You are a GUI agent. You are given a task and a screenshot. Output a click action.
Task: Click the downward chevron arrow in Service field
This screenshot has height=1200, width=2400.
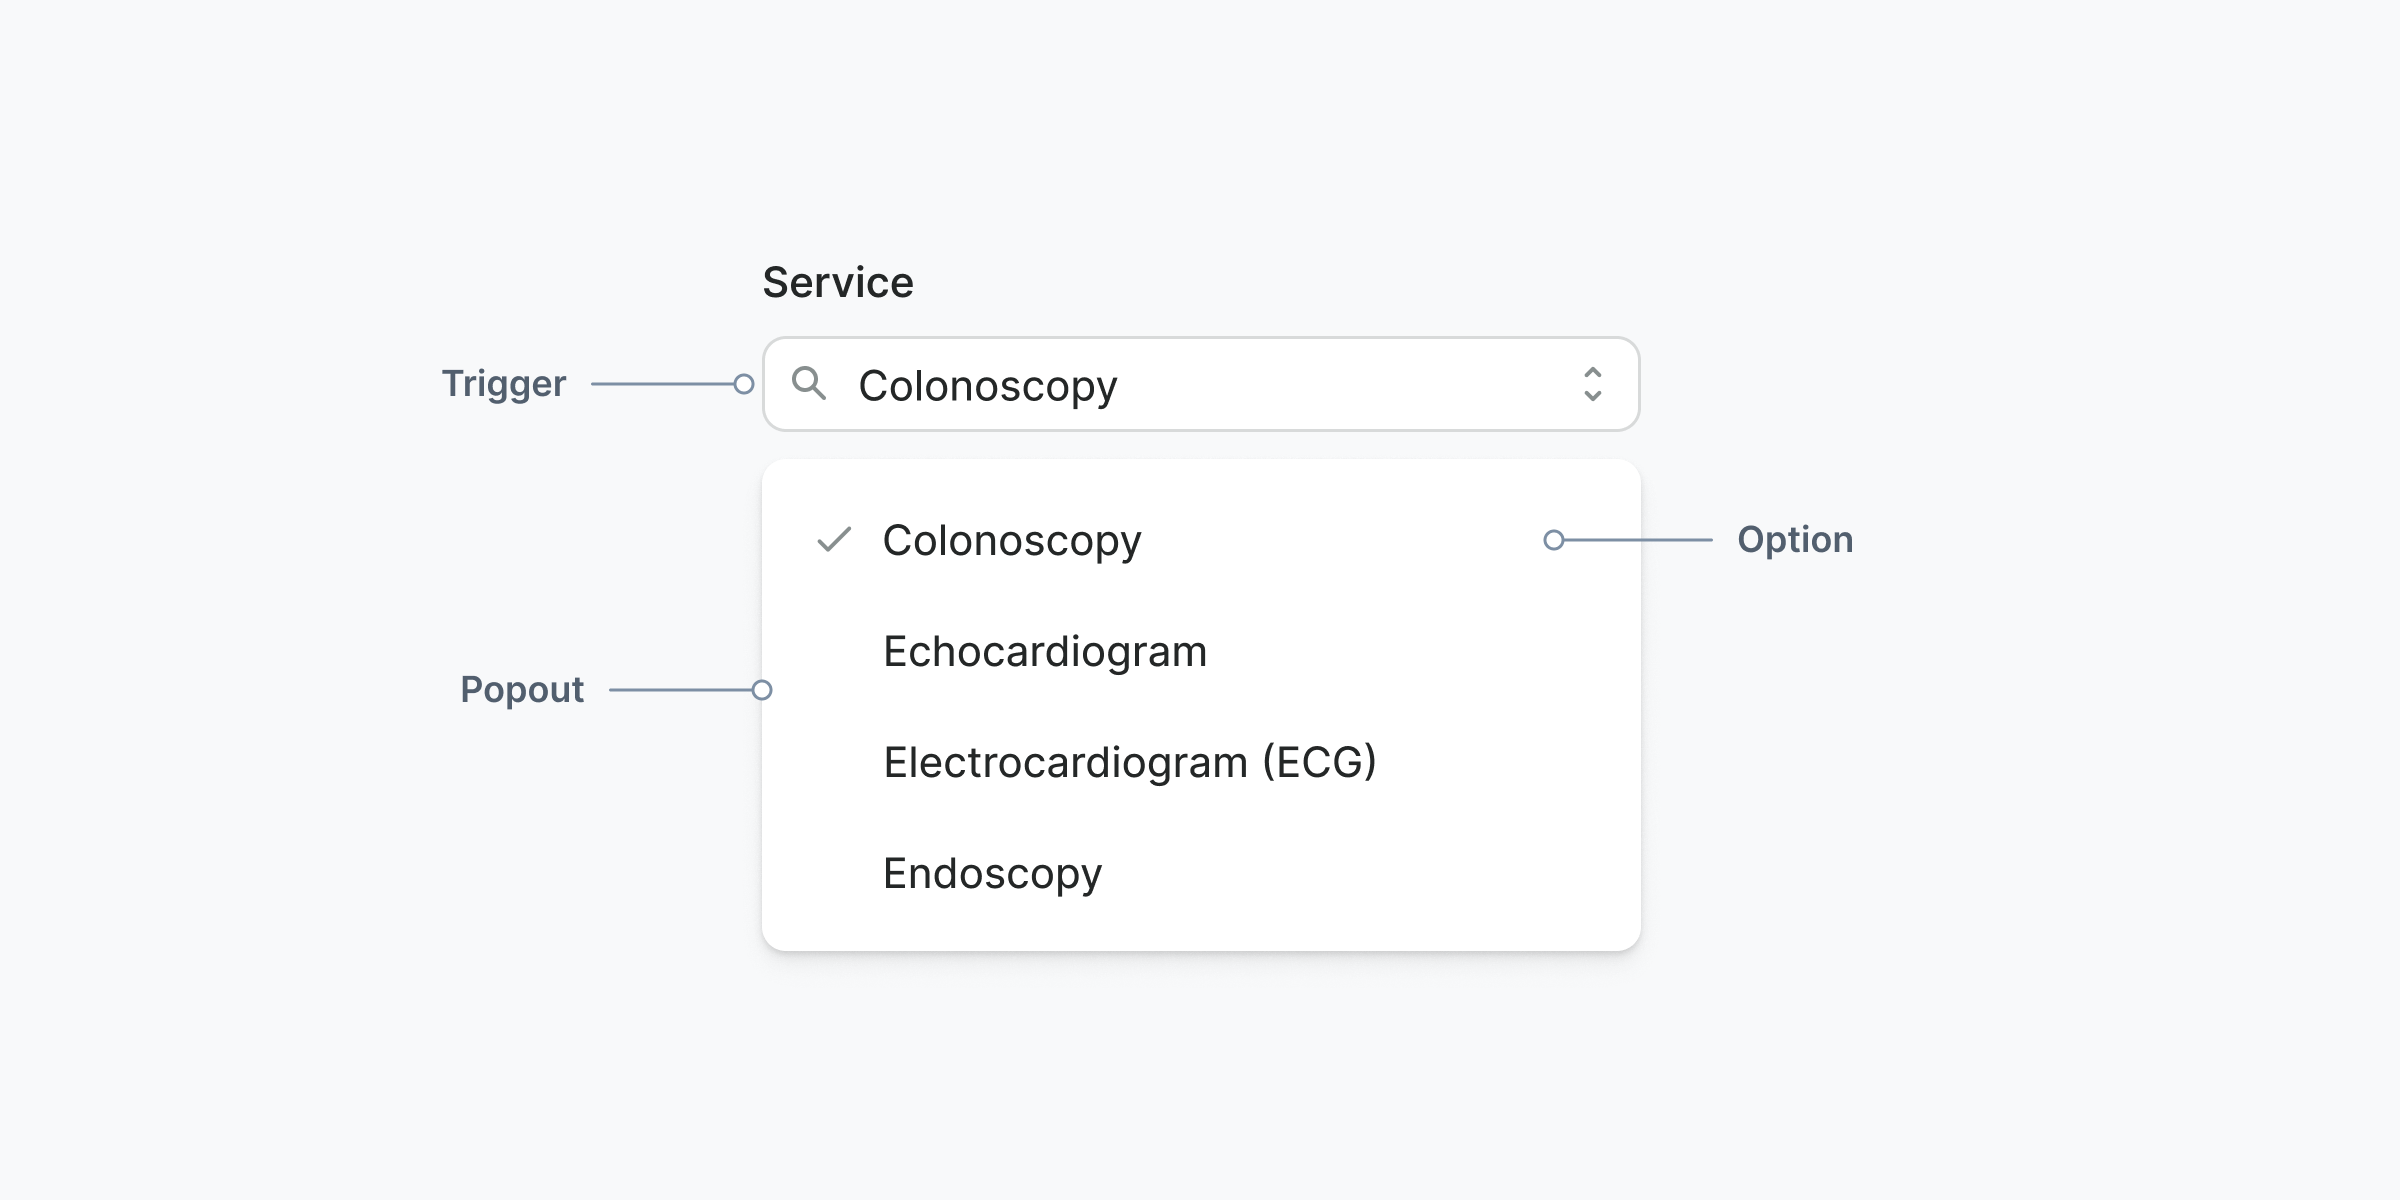(x=1593, y=396)
